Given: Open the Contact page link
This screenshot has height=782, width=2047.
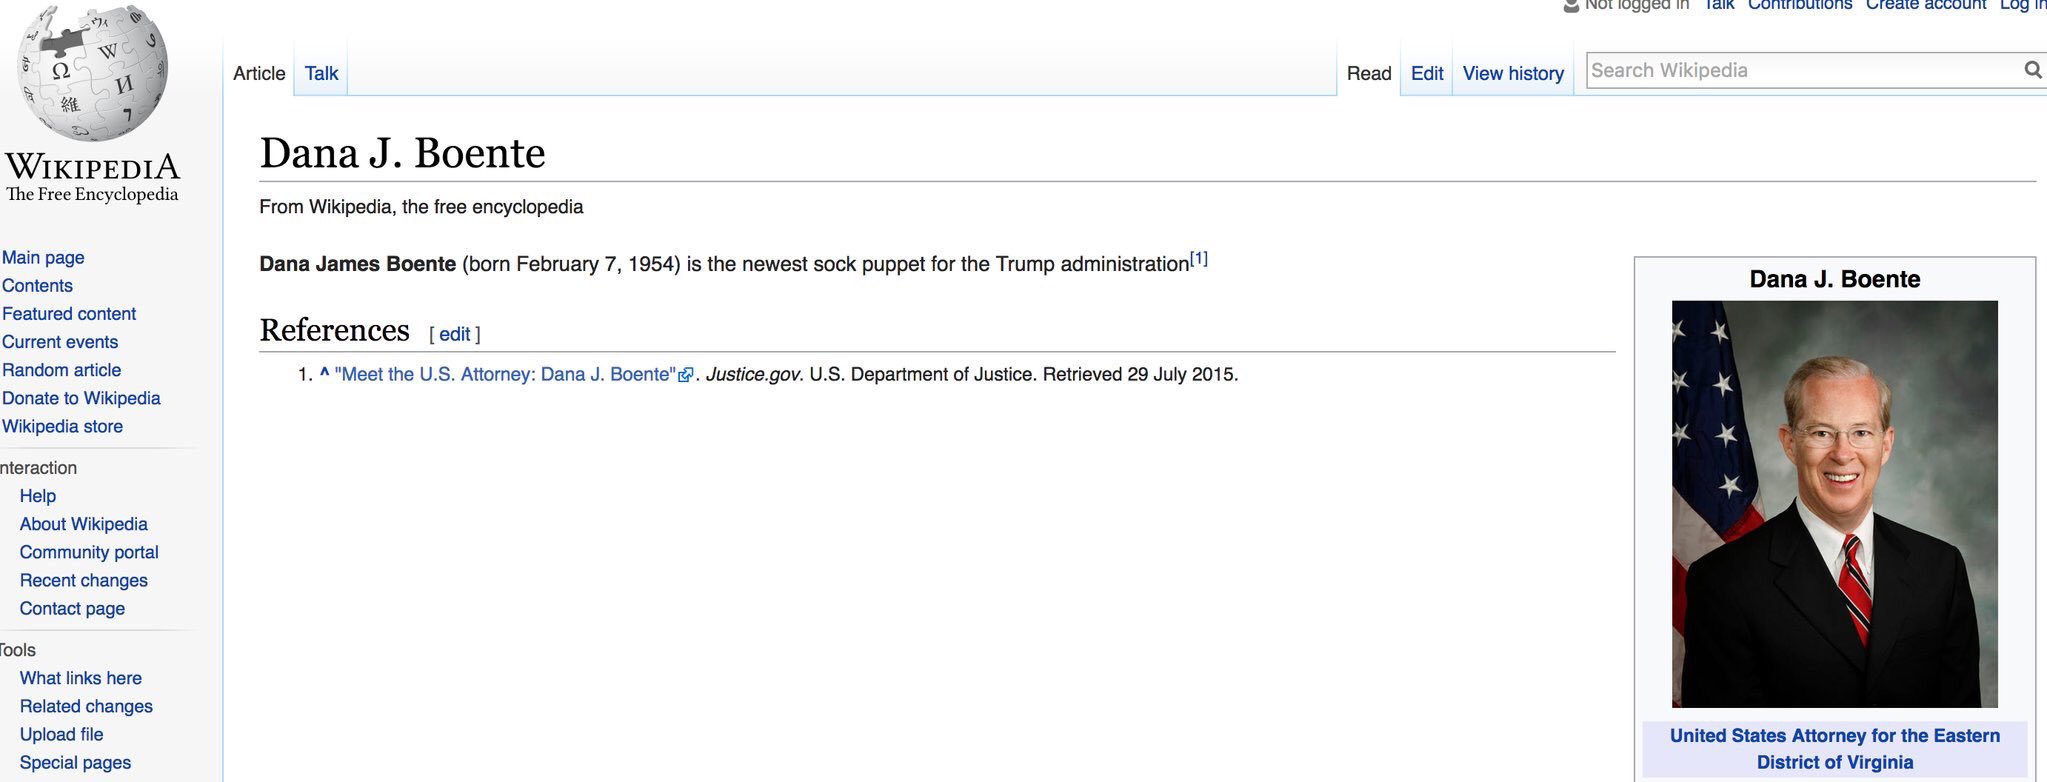Looking at the screenshot, I should click(x=72, y=608).
